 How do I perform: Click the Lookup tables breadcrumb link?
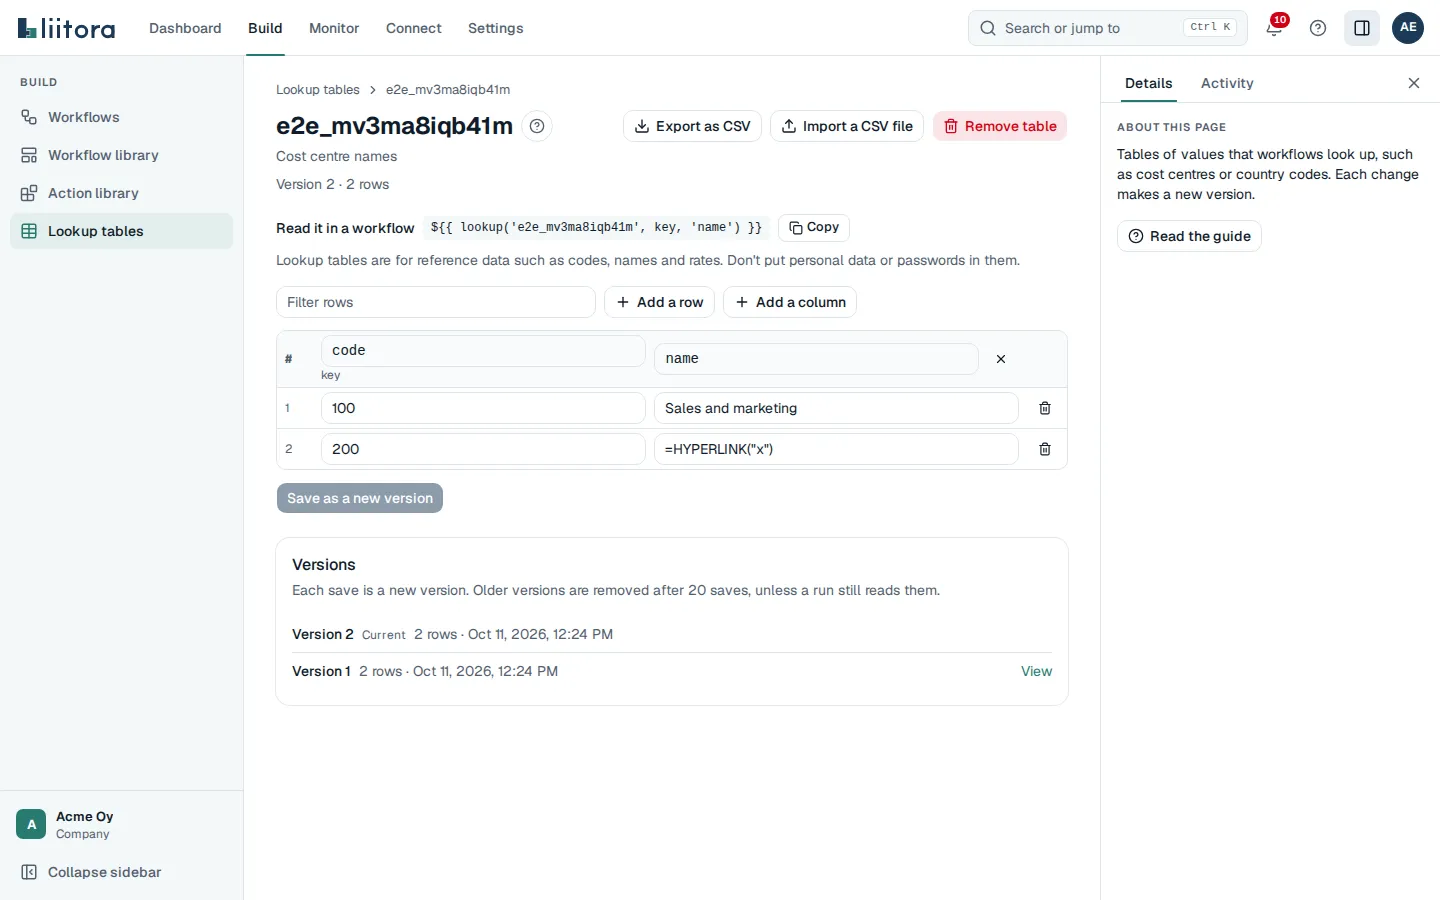click(x=317, y=90)
